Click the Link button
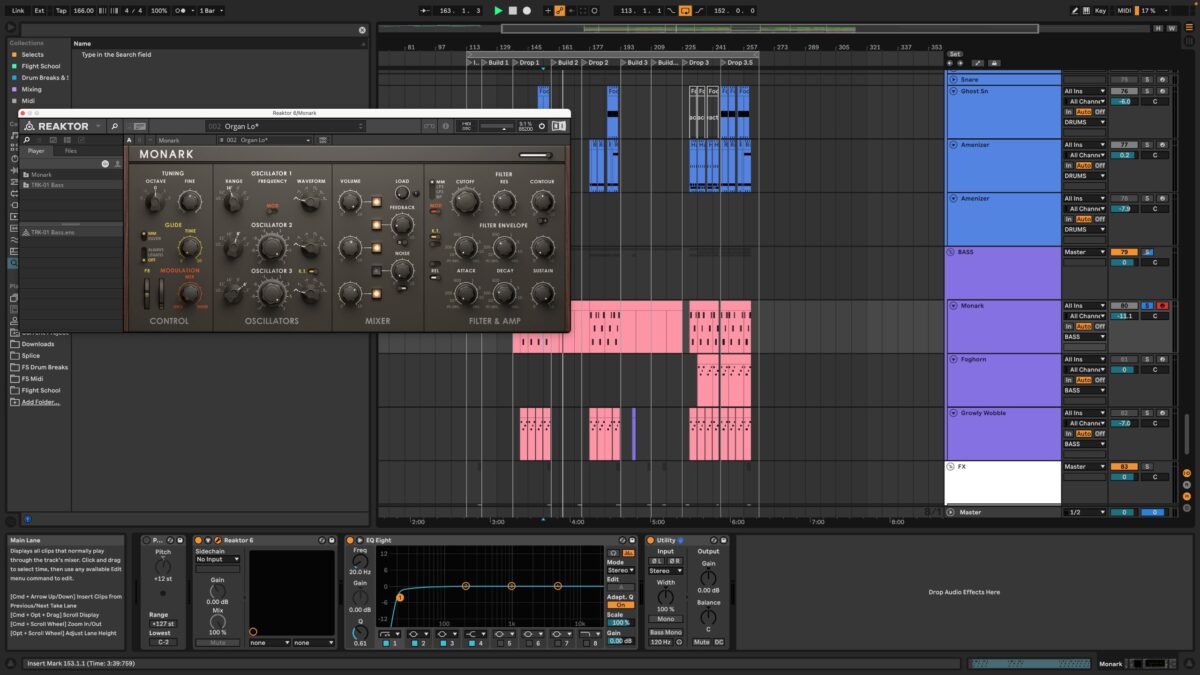The height and width of the screenshot is (675, 1200). [x=18, y=10]
